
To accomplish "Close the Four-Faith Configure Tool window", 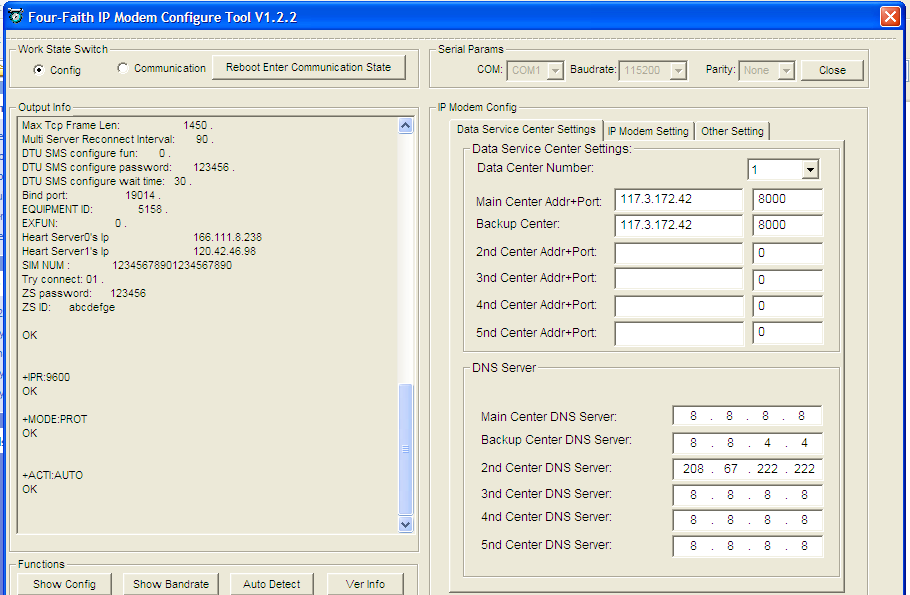I will [890, 16].
